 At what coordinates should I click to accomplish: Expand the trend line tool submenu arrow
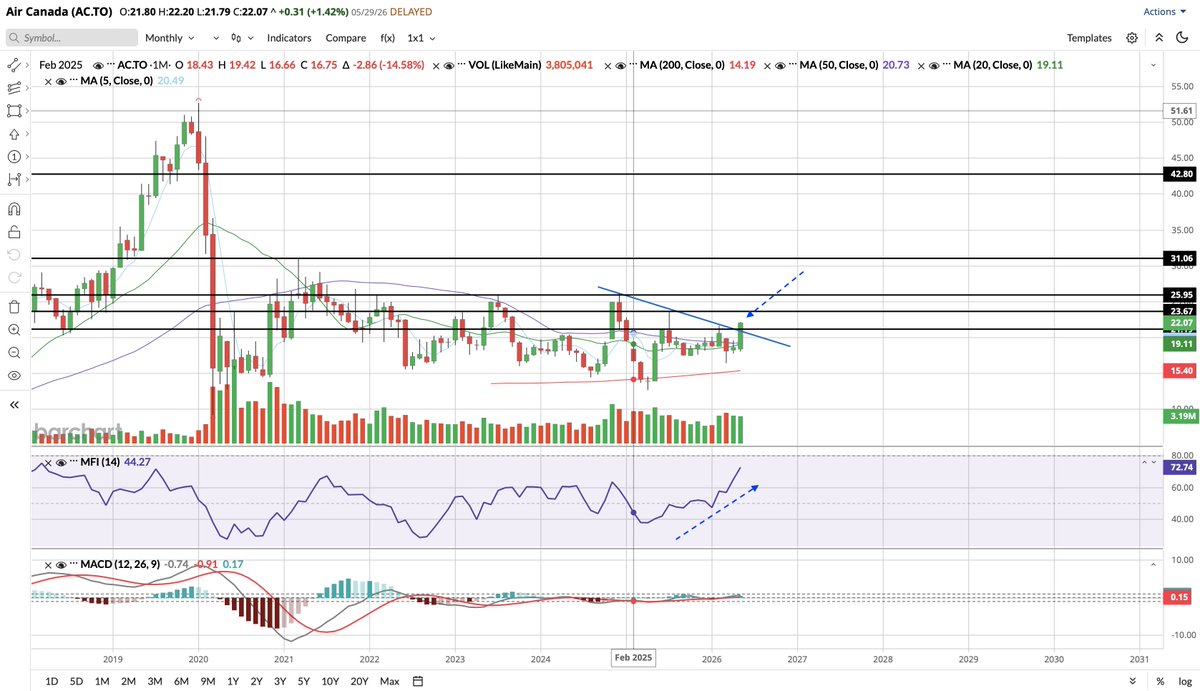pyautogui.click(x=29, y=63)
